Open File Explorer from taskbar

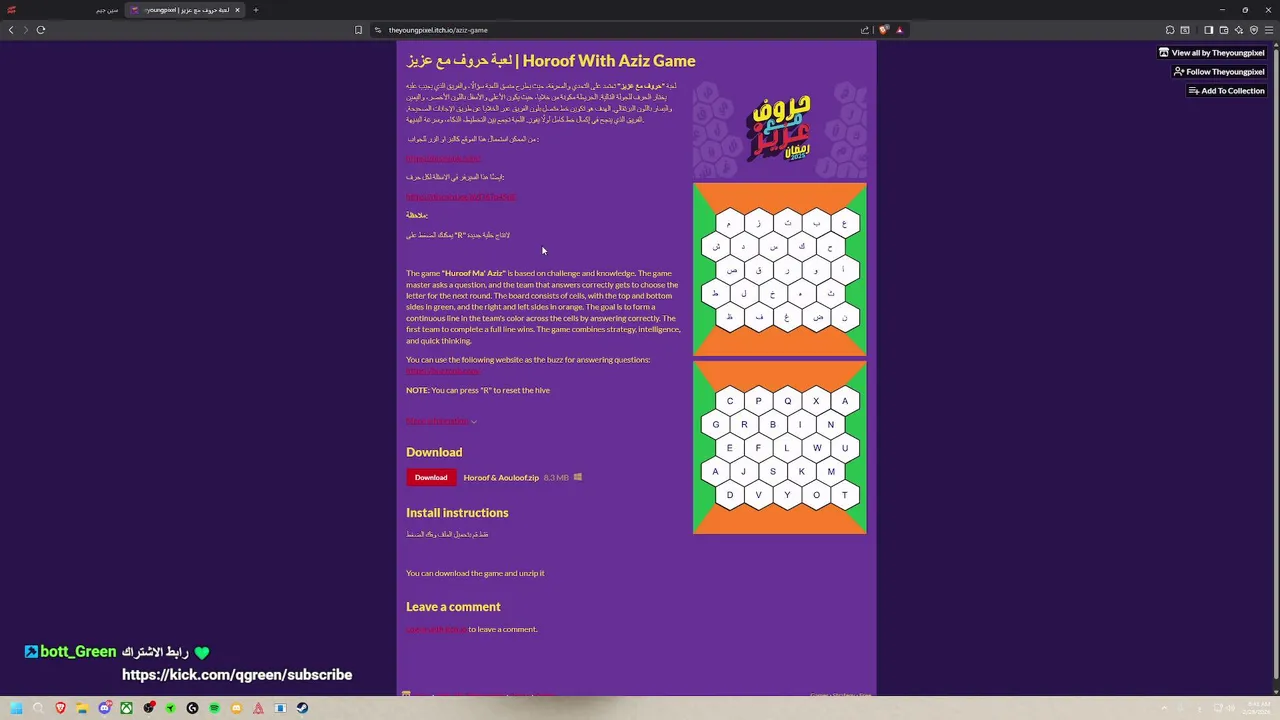pyautogui.click(x=82, y=708)
